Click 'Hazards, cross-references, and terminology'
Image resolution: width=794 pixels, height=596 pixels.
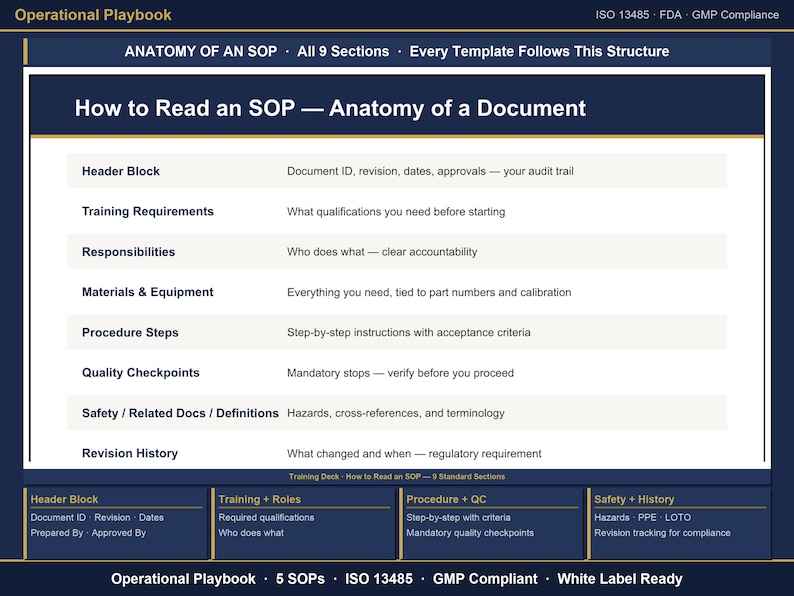[x=395, y=413]
